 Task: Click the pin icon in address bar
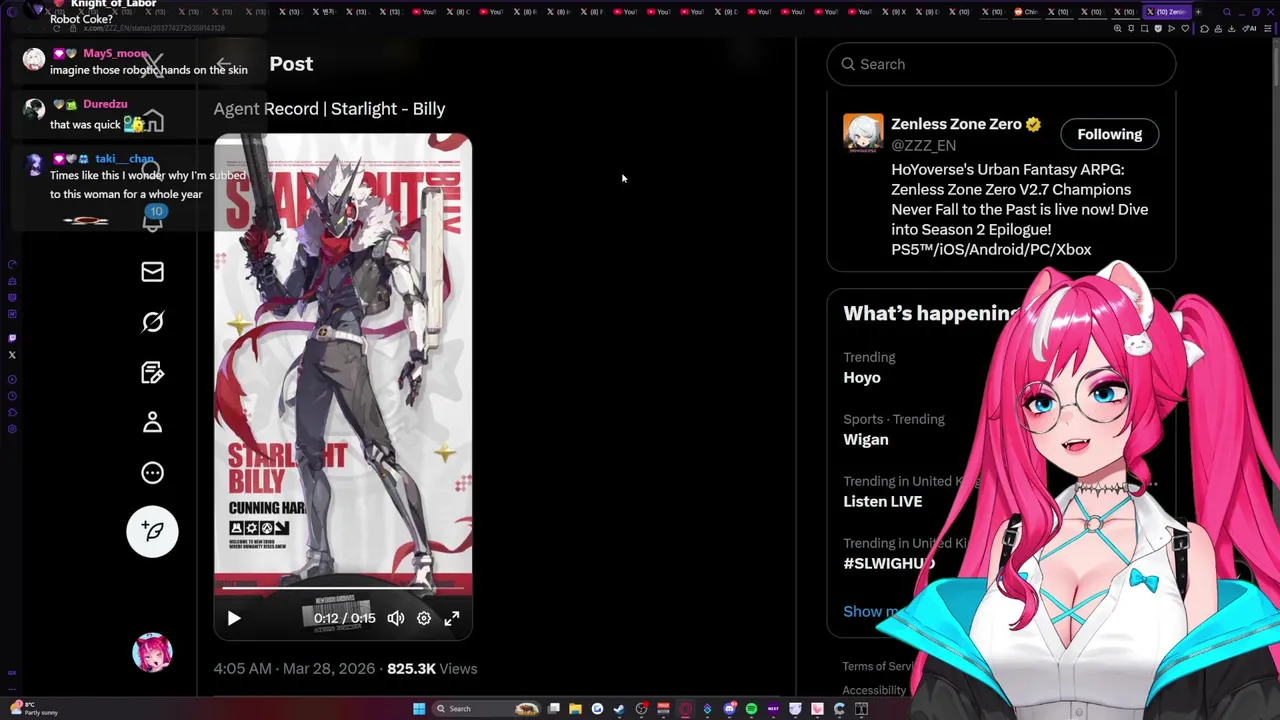tap(1131, 29)
